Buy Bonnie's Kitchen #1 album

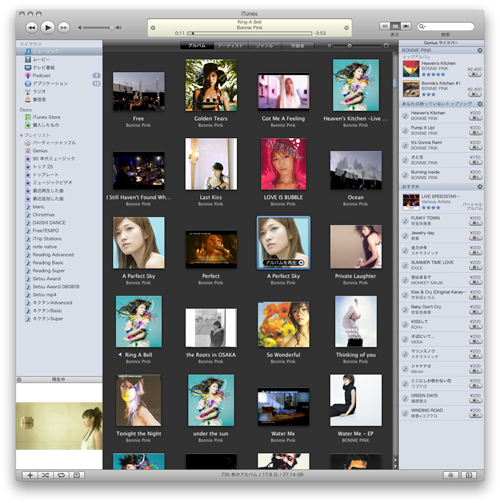[x=475, y=94]
